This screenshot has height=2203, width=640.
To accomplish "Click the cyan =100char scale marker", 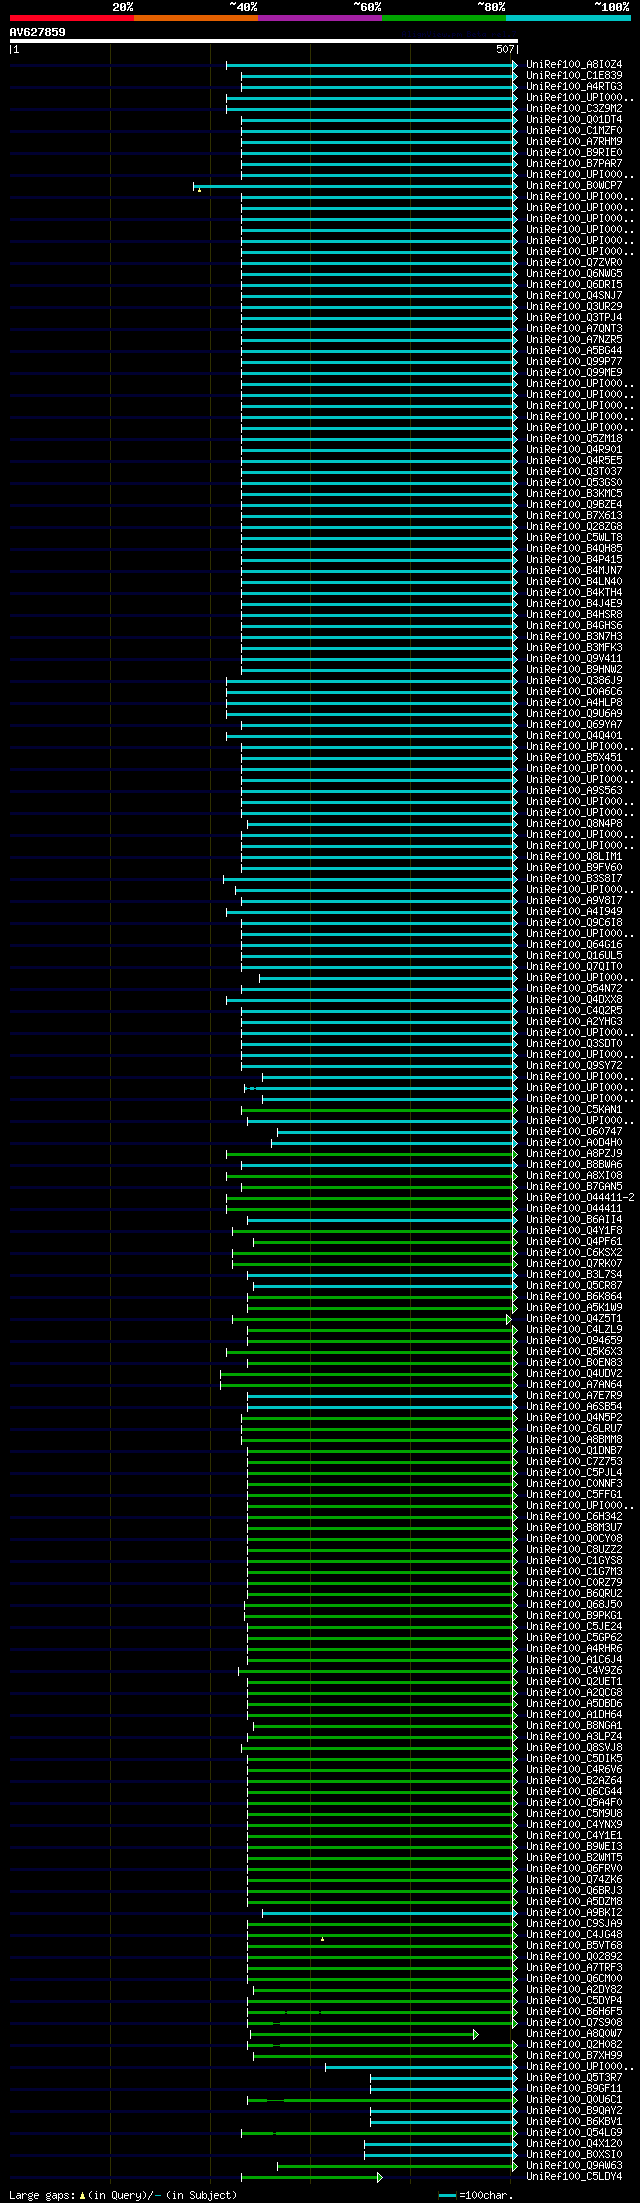I will [x=447, y=2195].
